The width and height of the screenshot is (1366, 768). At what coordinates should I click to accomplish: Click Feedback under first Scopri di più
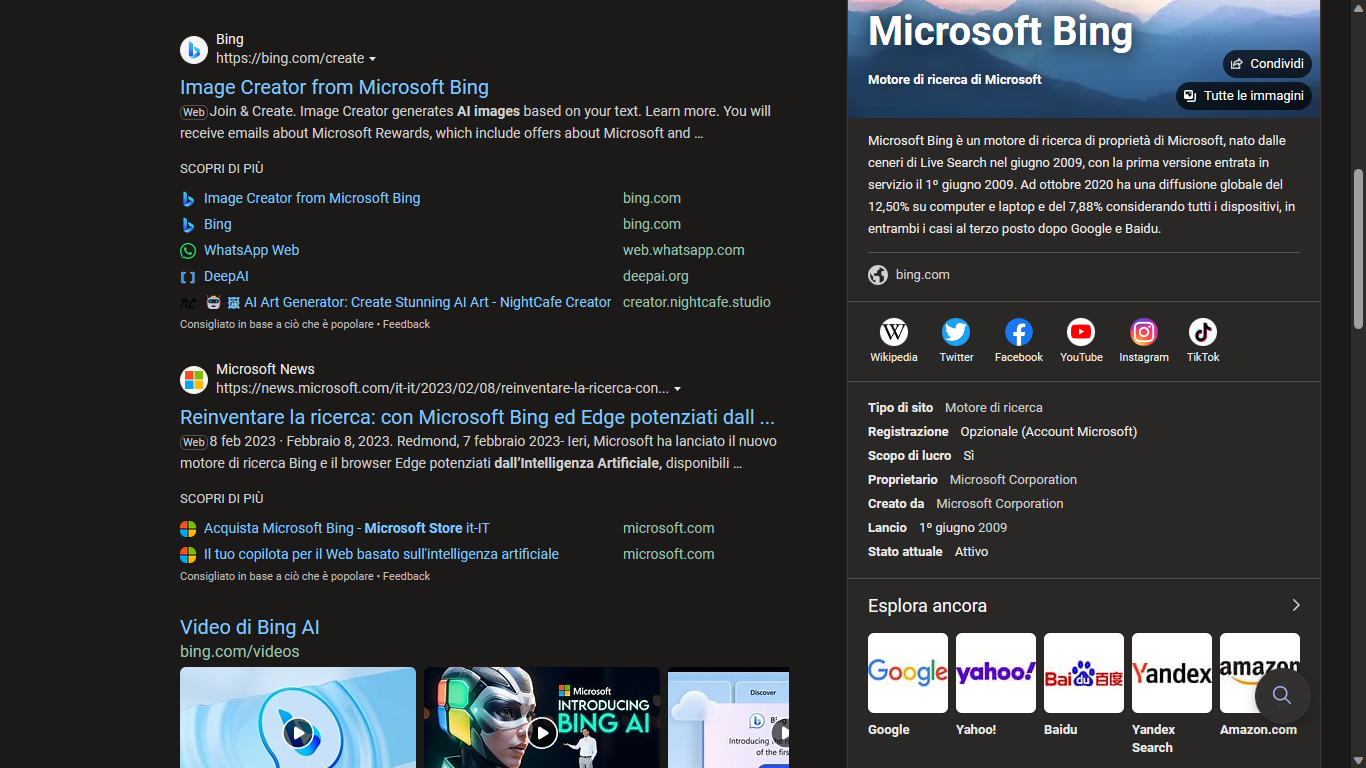coord(406,324)
